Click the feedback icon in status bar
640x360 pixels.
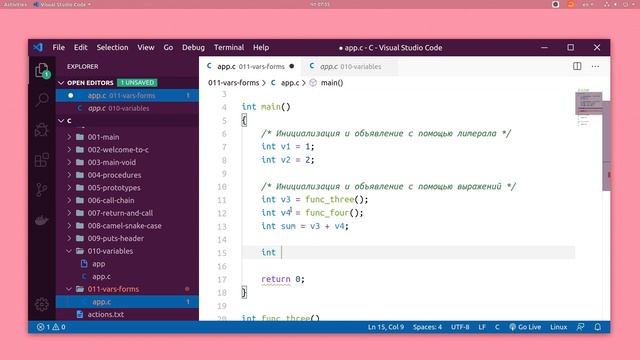(x=580, y=327)
